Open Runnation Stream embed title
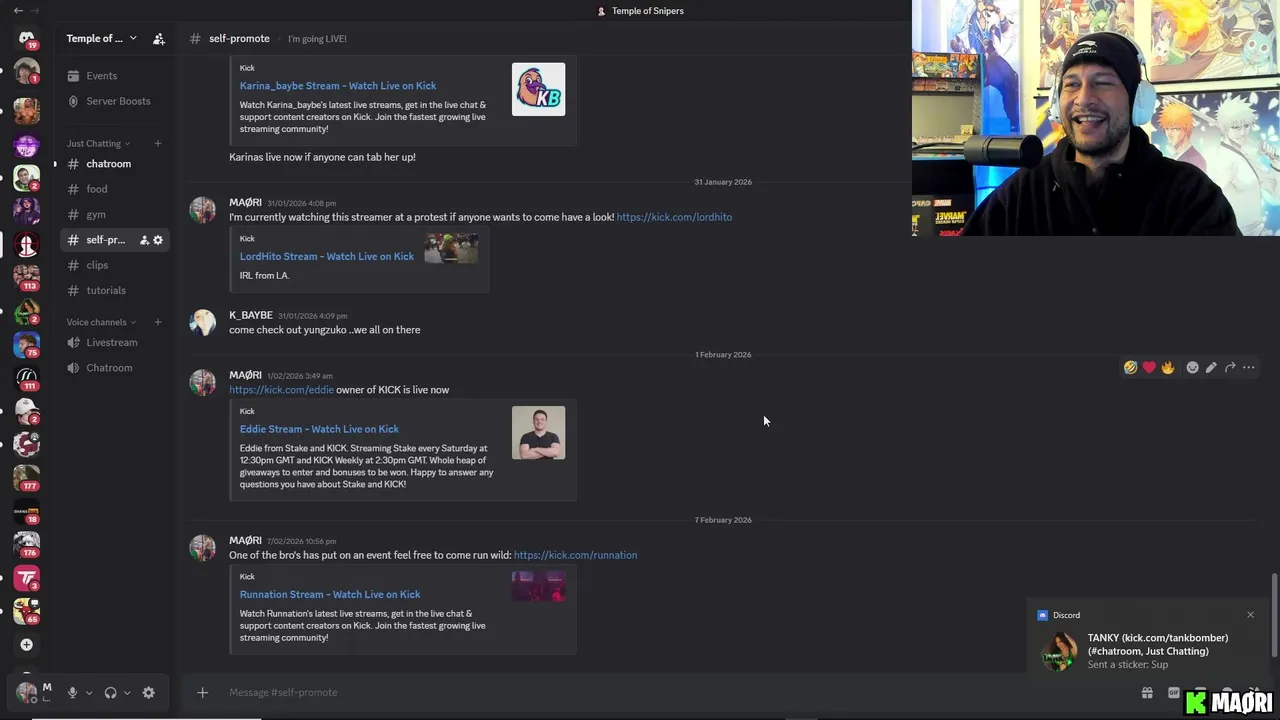 330,594
